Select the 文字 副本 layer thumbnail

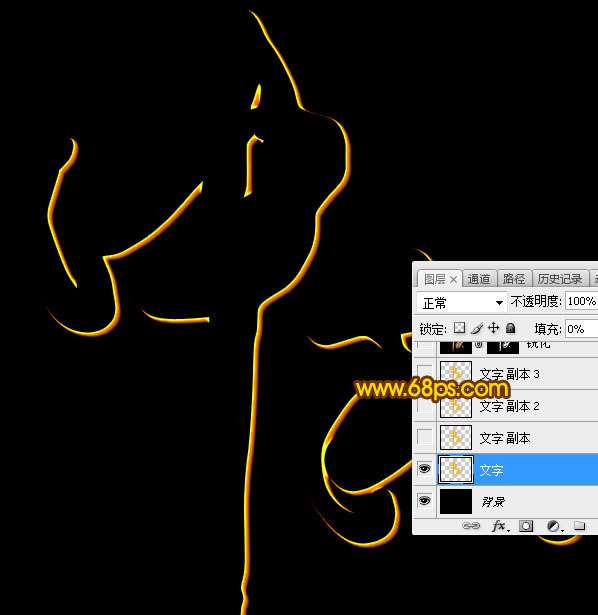(x=456, y=437)
